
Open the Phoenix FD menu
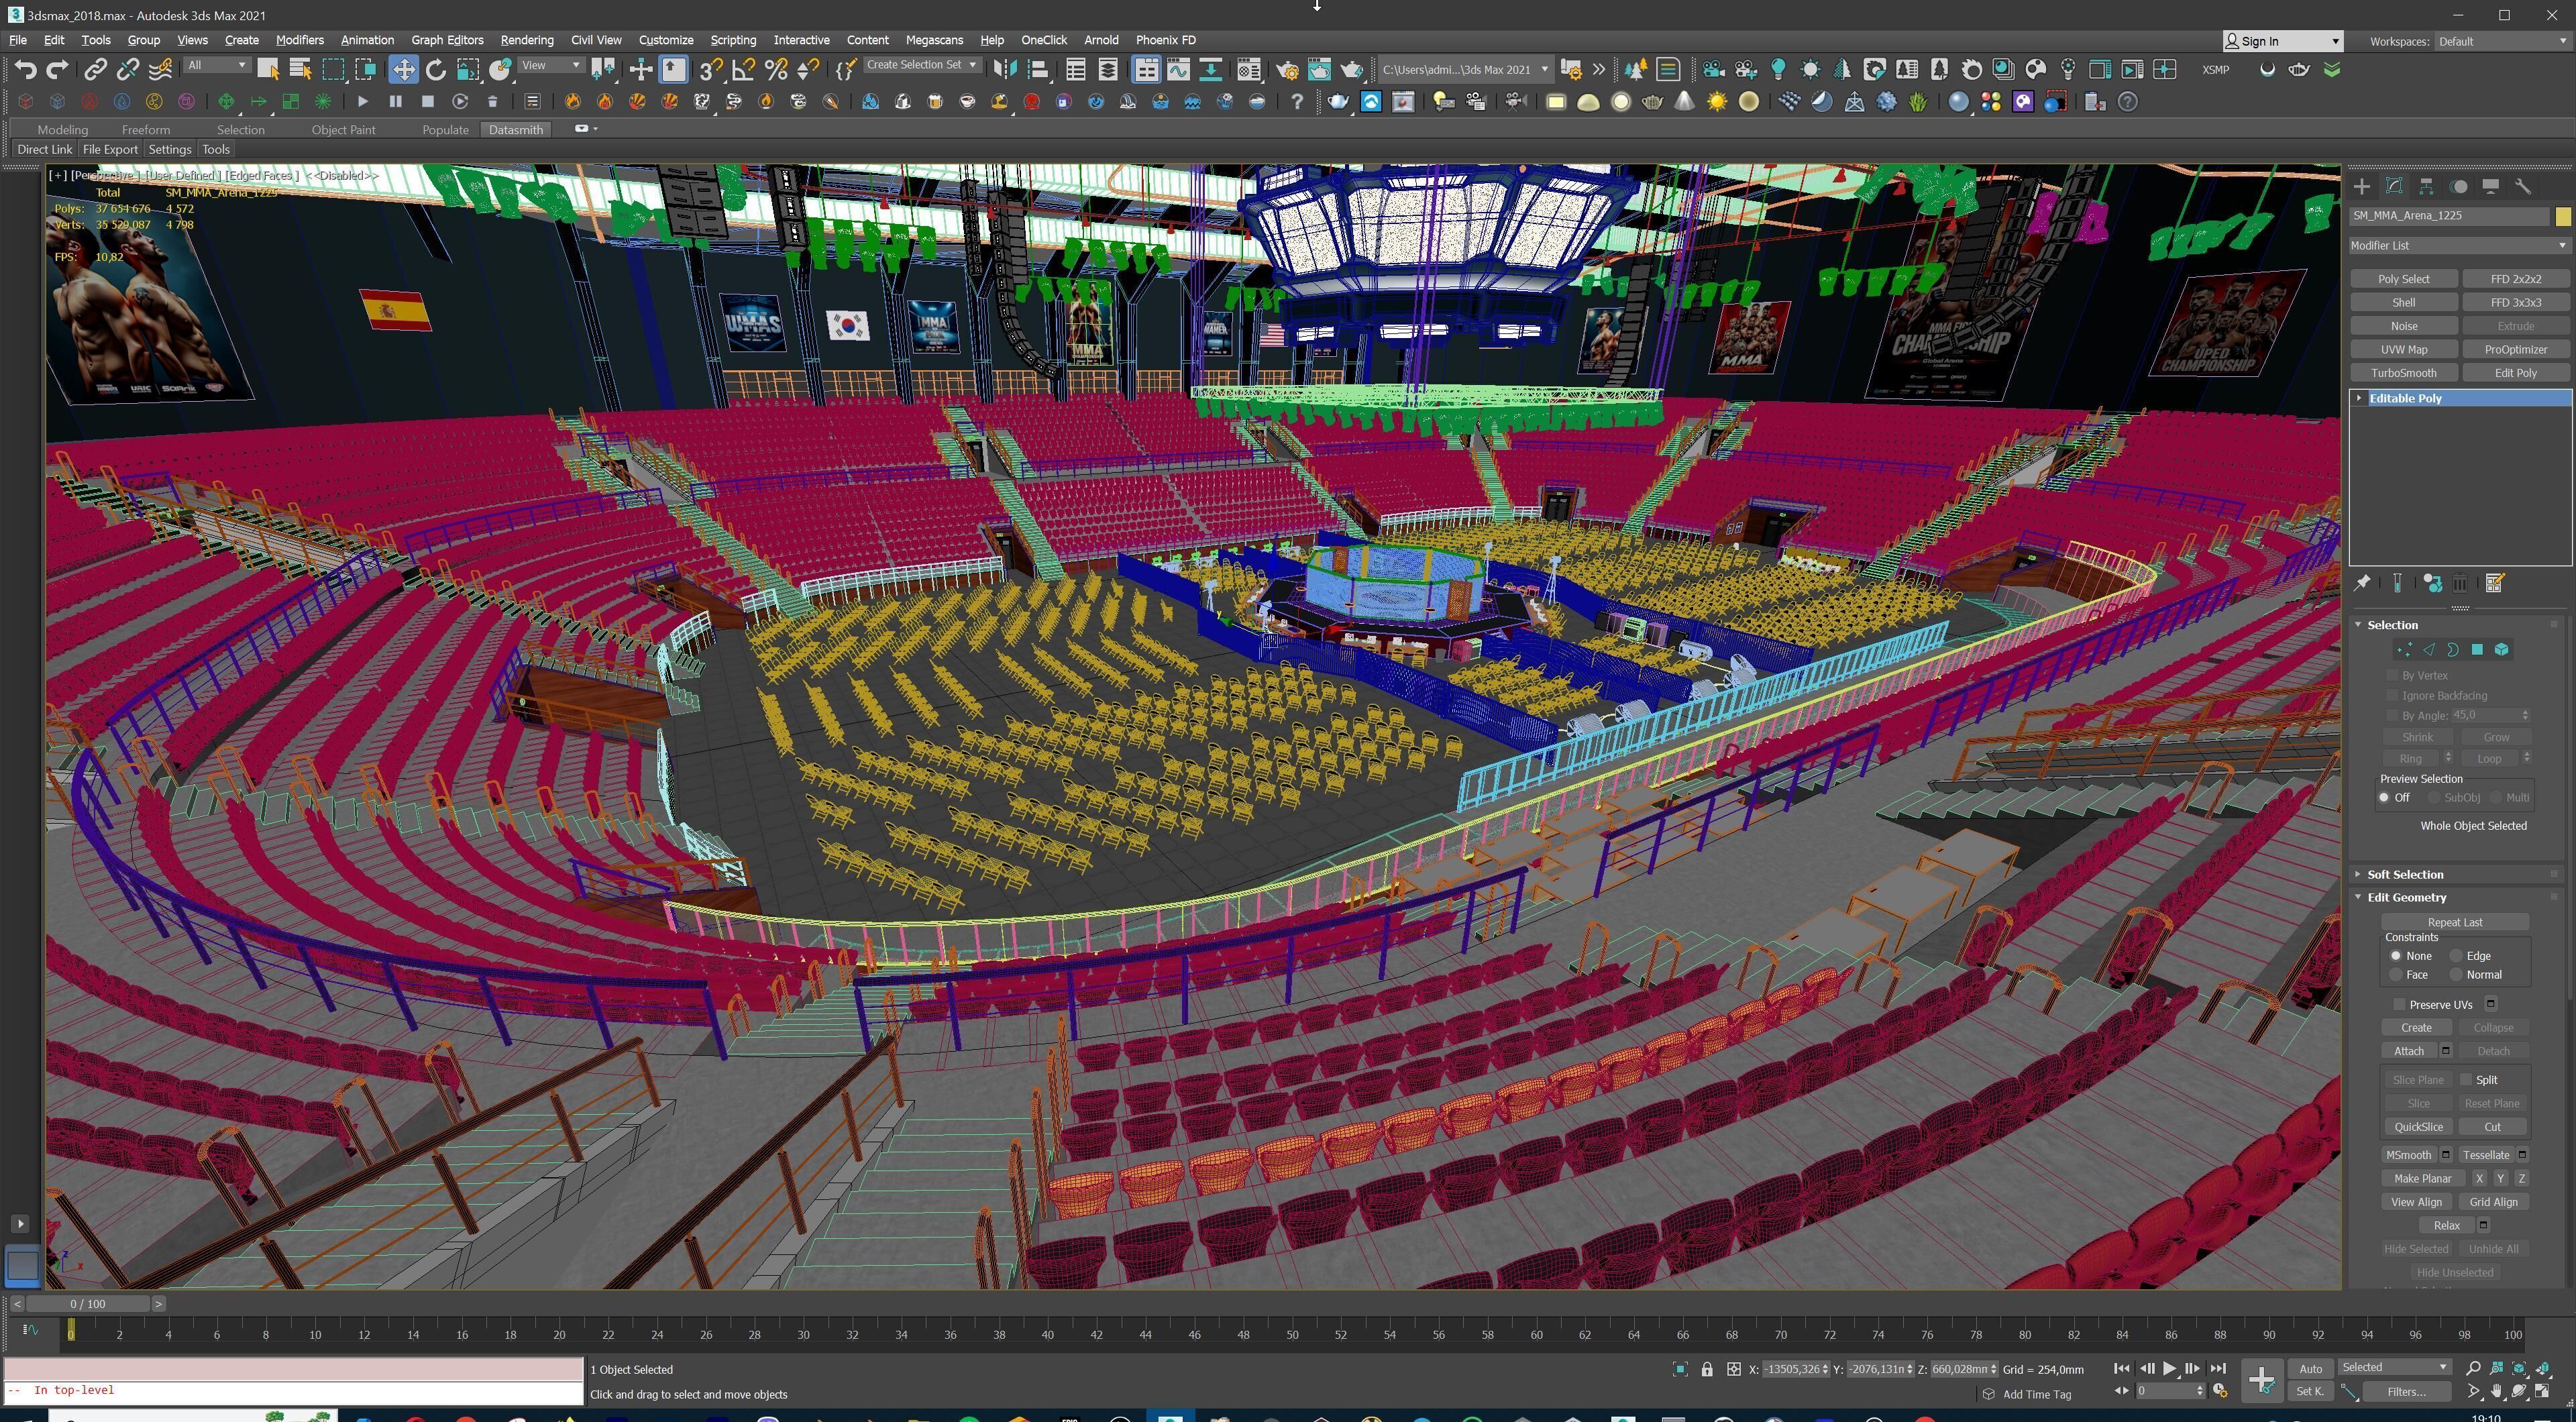pyautogui.click(x=1165, y=40)
